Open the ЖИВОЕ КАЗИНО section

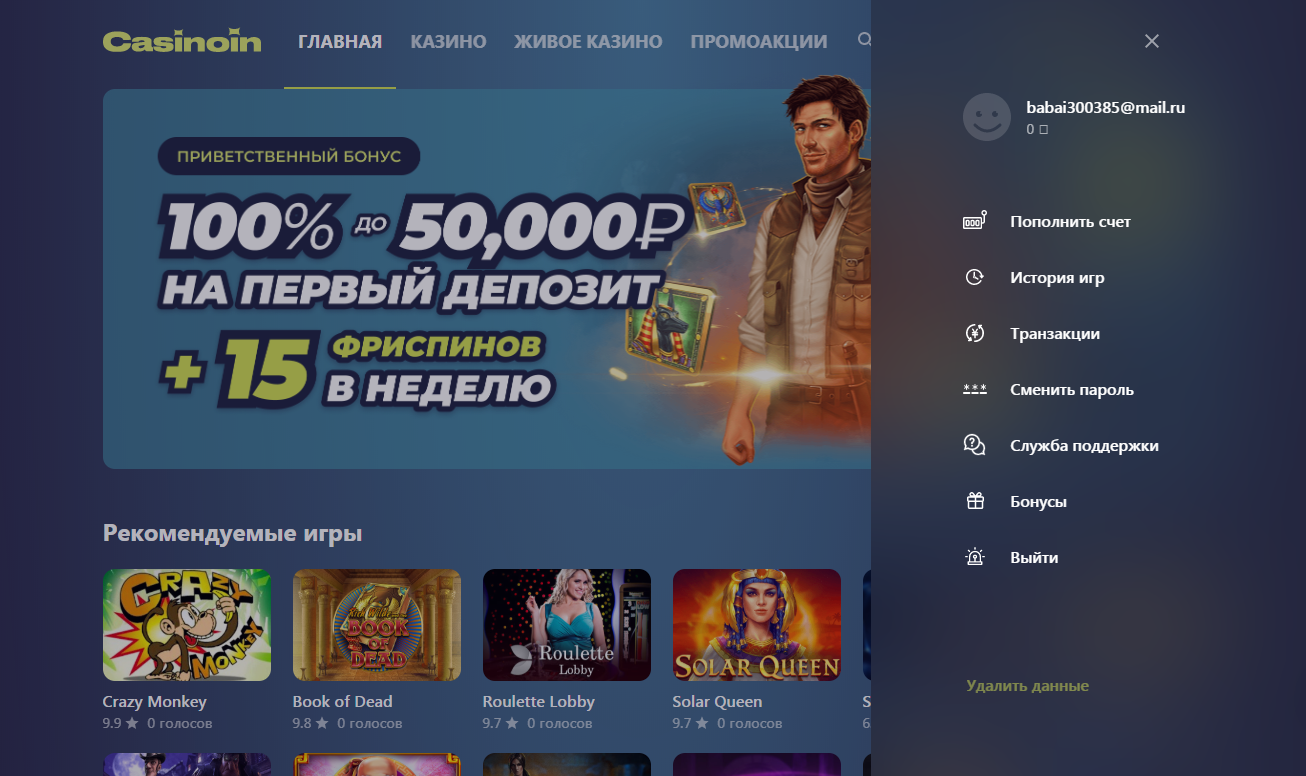tap(588, 42)
